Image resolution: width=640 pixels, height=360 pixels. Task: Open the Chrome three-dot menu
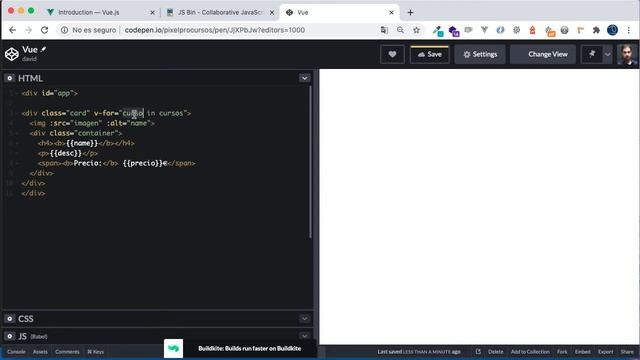(629, 30)
